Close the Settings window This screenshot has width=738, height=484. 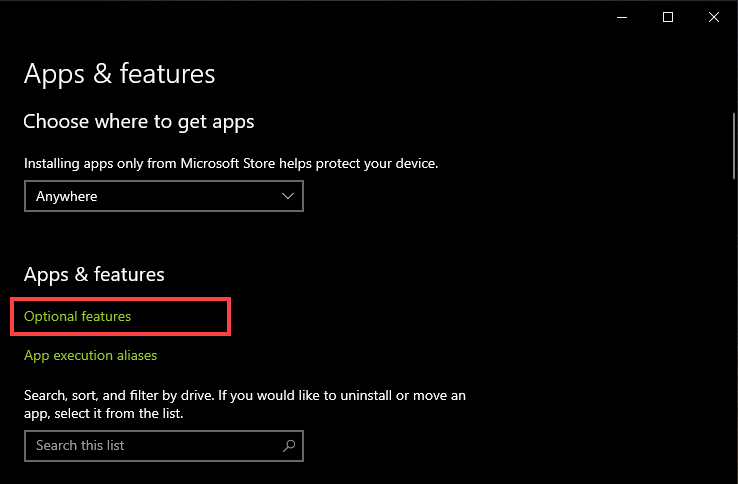(x=713, y=17)
